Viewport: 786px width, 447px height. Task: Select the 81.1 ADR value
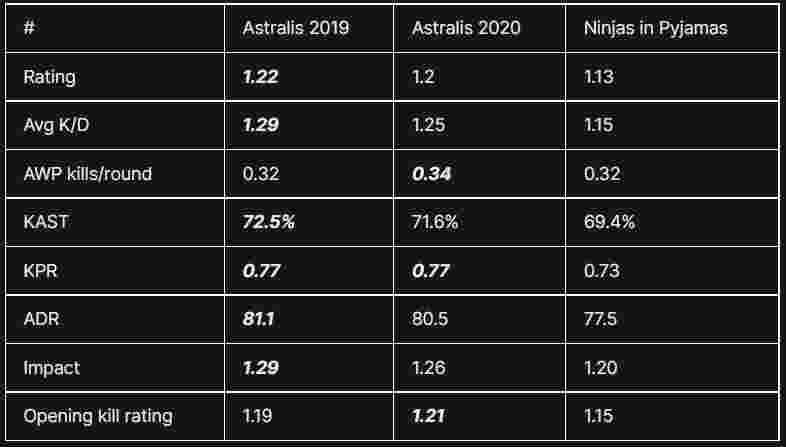pyautogui.click(x=260, y=319)
